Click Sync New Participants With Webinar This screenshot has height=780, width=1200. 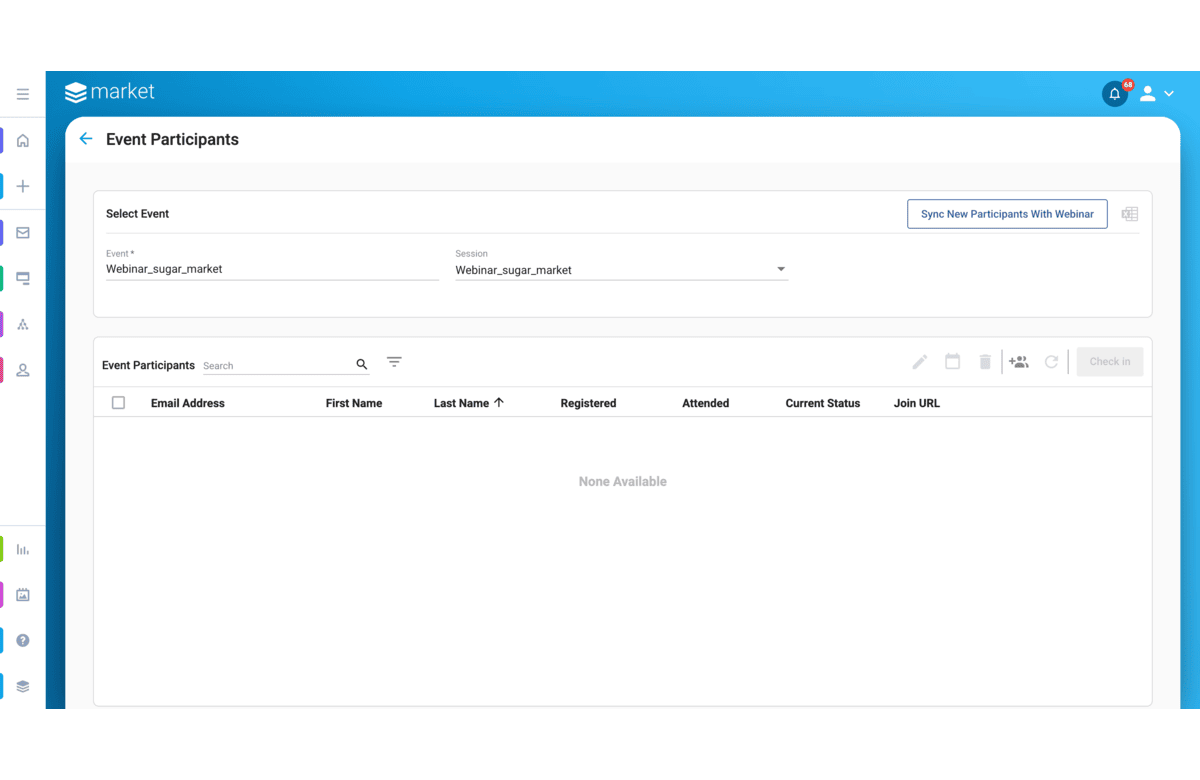pyautogui.click(x=1007, y=214)
